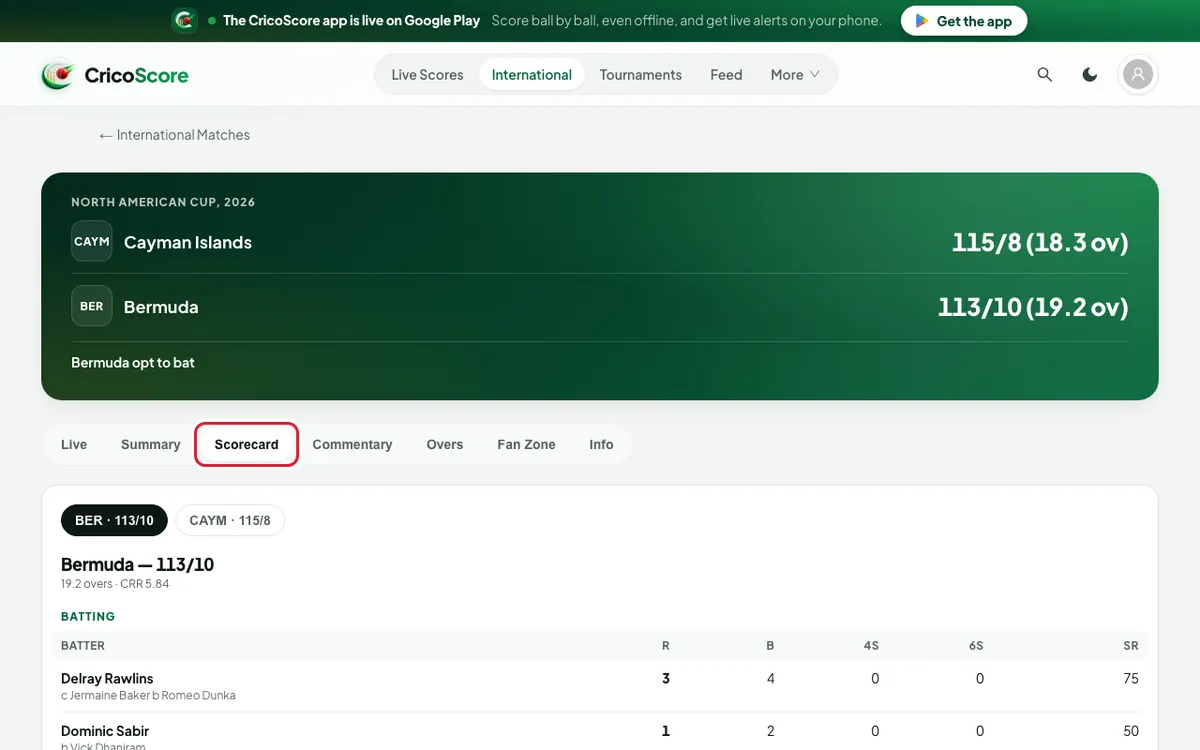Click the BATTING section label

click(88, 617)
